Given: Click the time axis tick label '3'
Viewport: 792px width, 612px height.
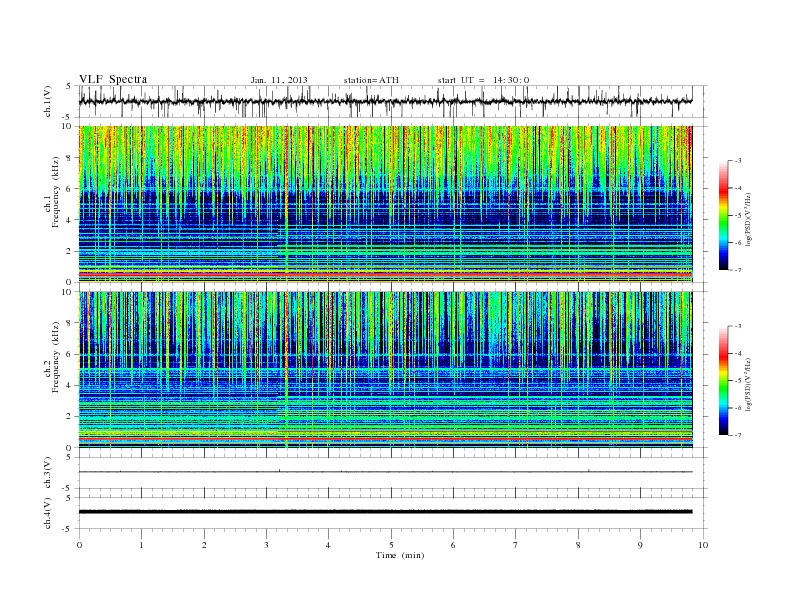Looking at the screenshot, I should coord(266,545).
